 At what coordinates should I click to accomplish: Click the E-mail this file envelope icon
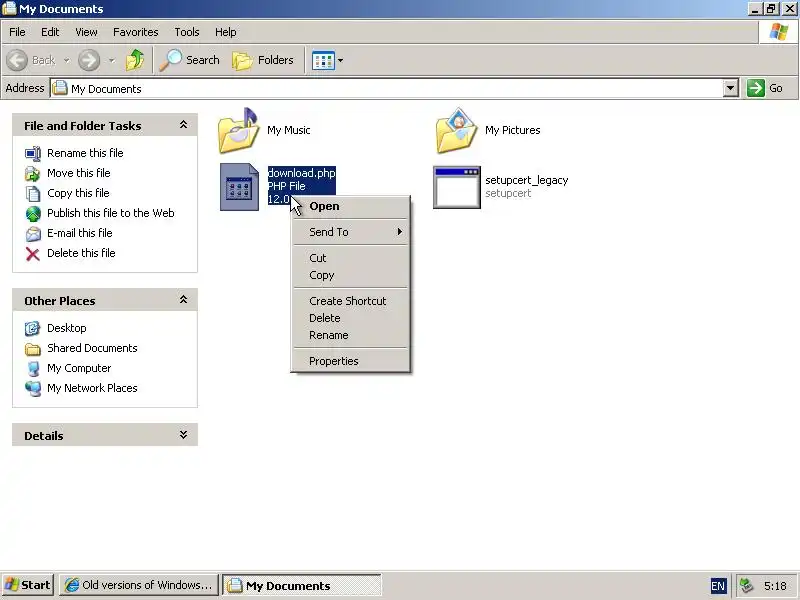point(33,234)
